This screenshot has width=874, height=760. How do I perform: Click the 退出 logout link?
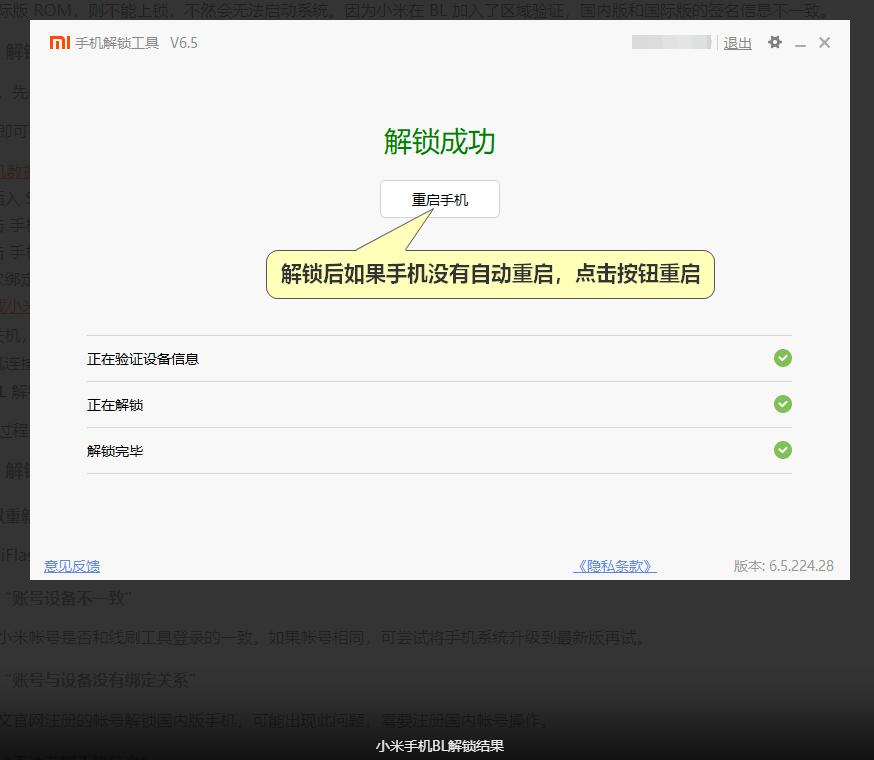click(737, 43)
